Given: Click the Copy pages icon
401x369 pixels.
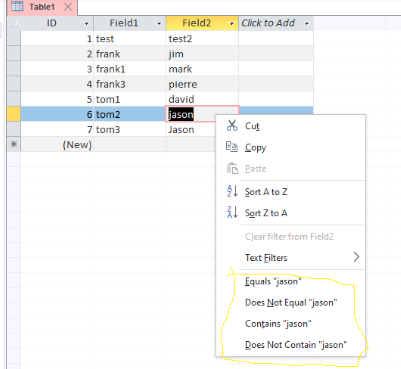Looking at the screenshot, I should (x=232, y=147).
